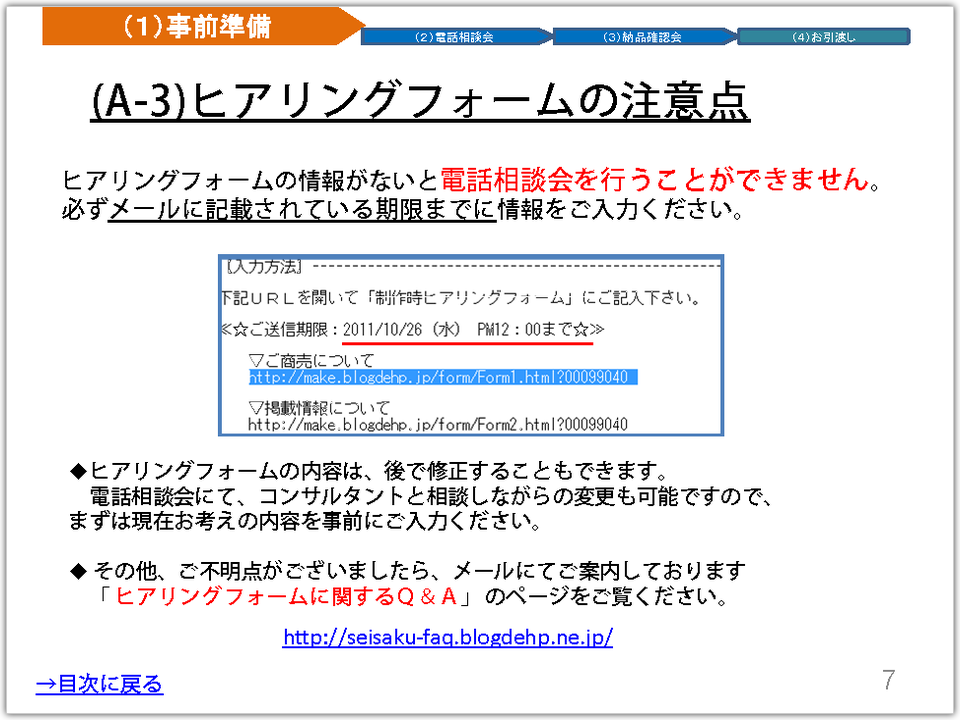Image resolution: width=960 pixels, height=720 pixels.
Task: Click the page number 7
Action: (888, 680)
